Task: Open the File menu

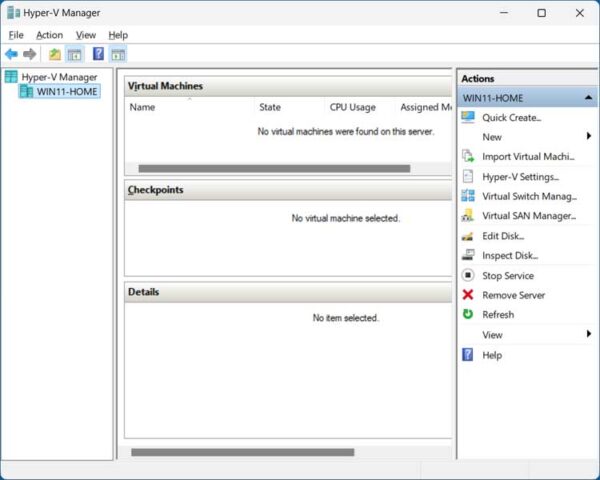Action: tap(16, 35)
